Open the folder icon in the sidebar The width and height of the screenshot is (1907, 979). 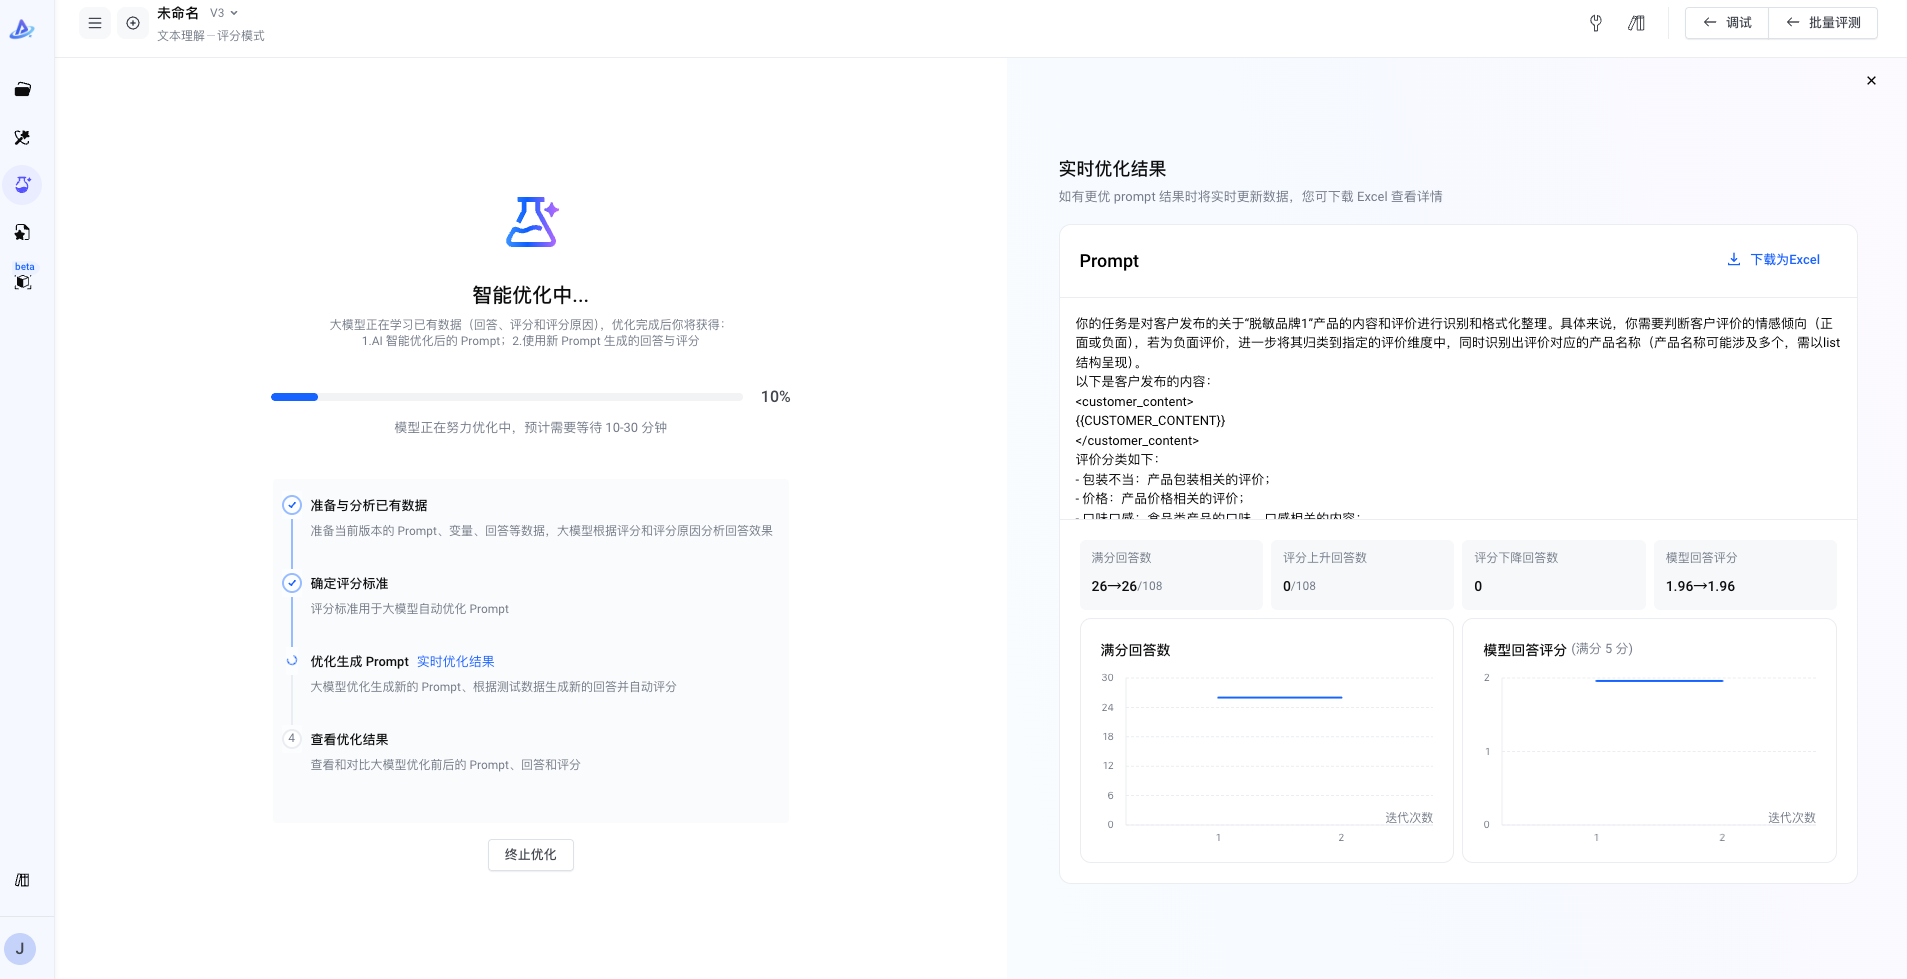click(22, 89)
